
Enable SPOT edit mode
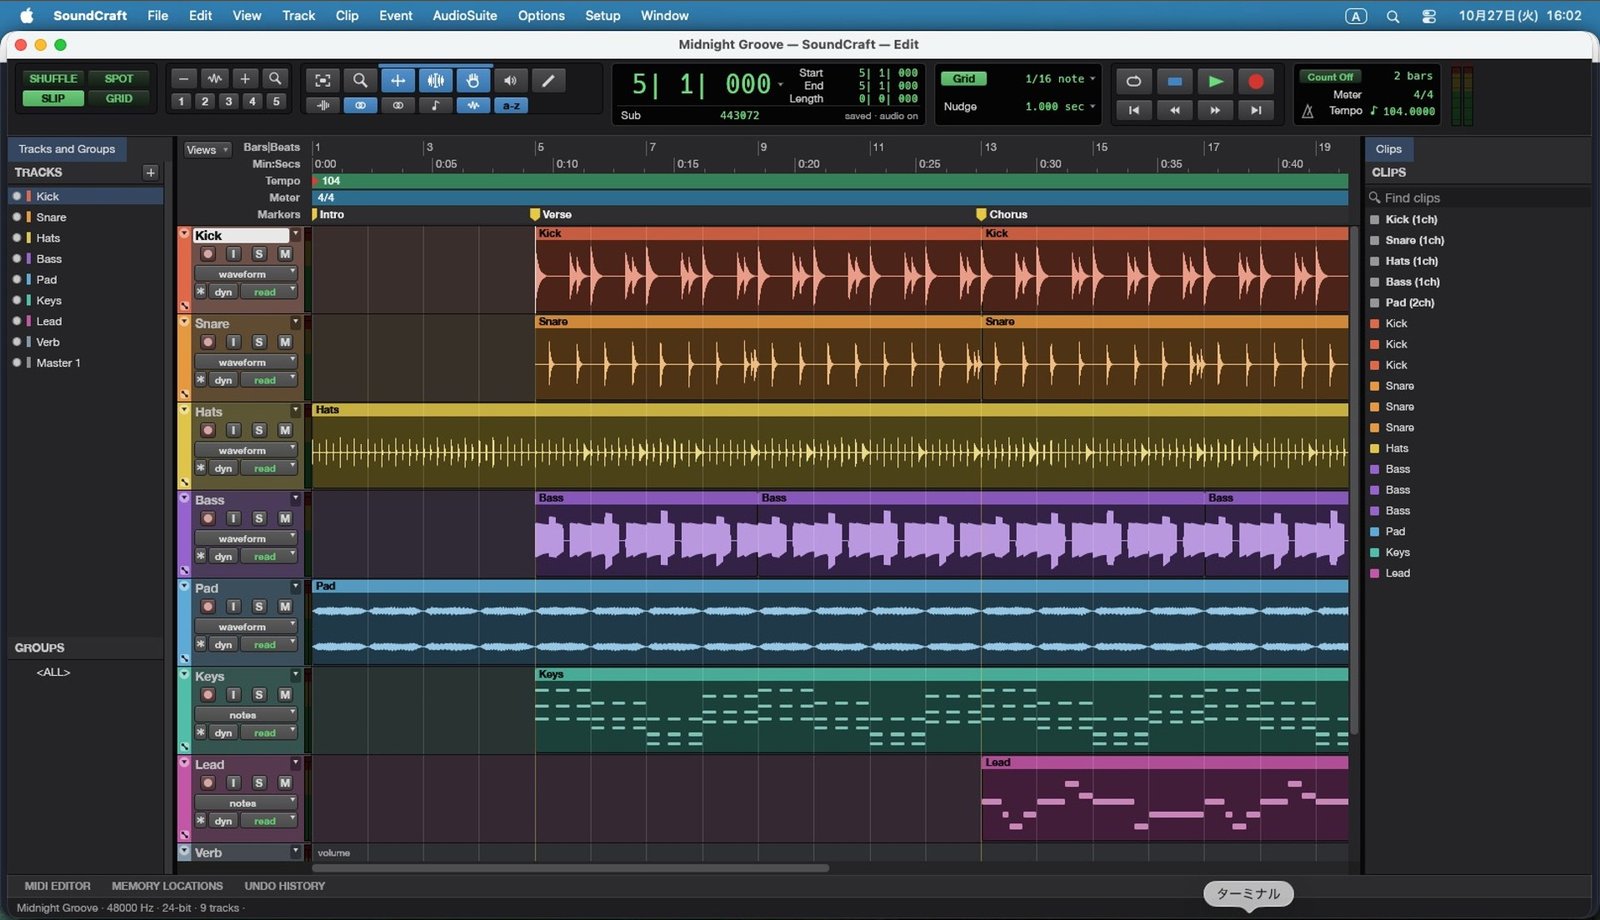tap(119, 78)
